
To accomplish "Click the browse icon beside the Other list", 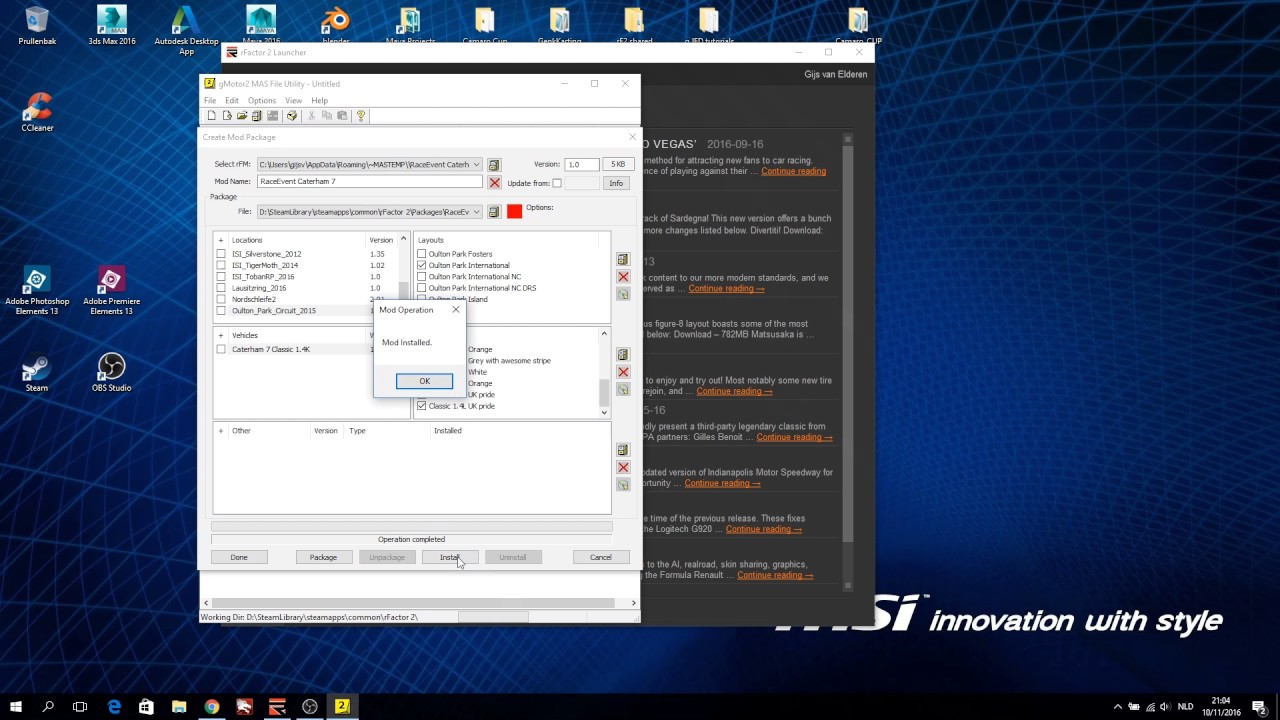I will coord(623,450).
